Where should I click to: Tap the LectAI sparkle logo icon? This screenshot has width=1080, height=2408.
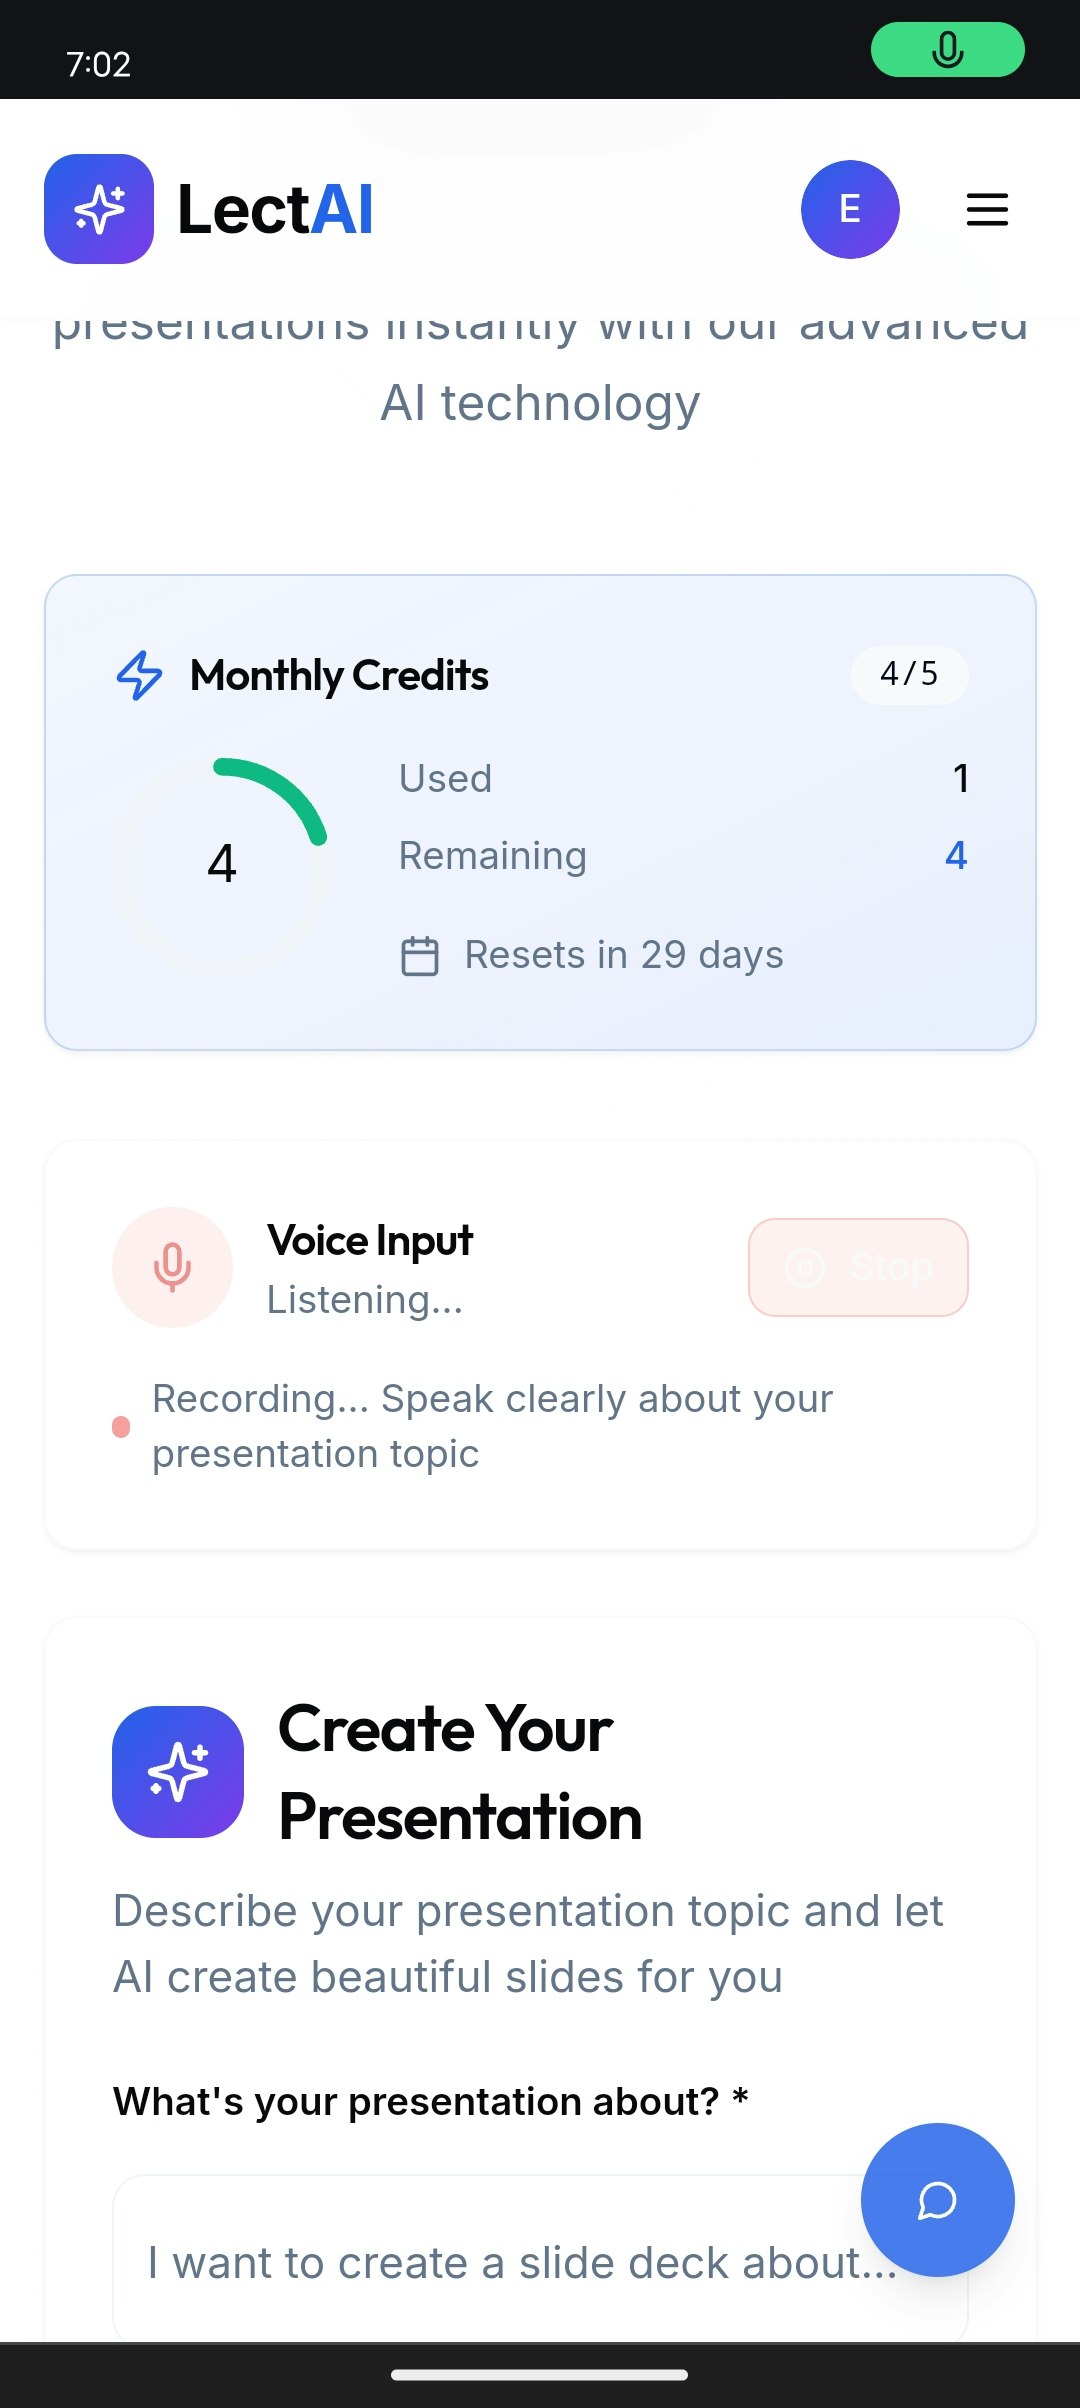(99, 209)
